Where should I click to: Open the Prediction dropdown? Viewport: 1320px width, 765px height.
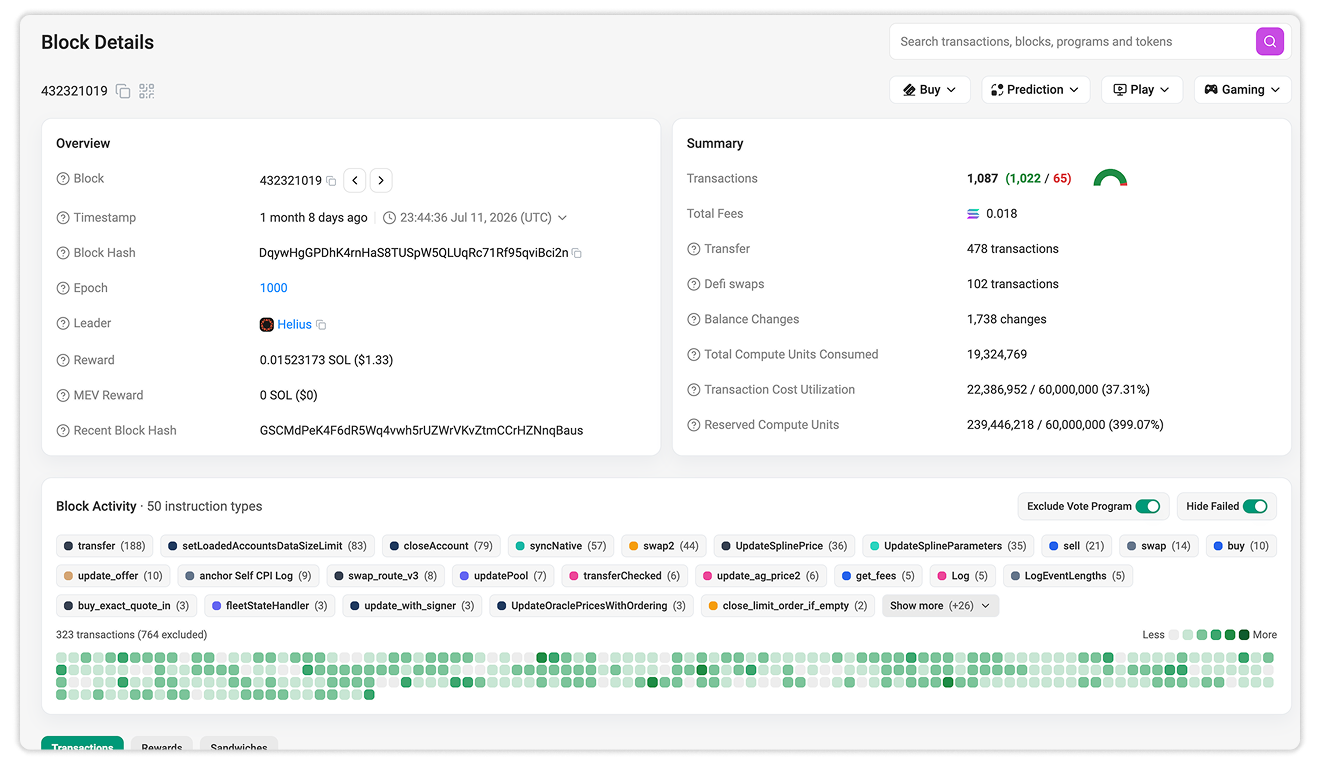(1035, 89)
